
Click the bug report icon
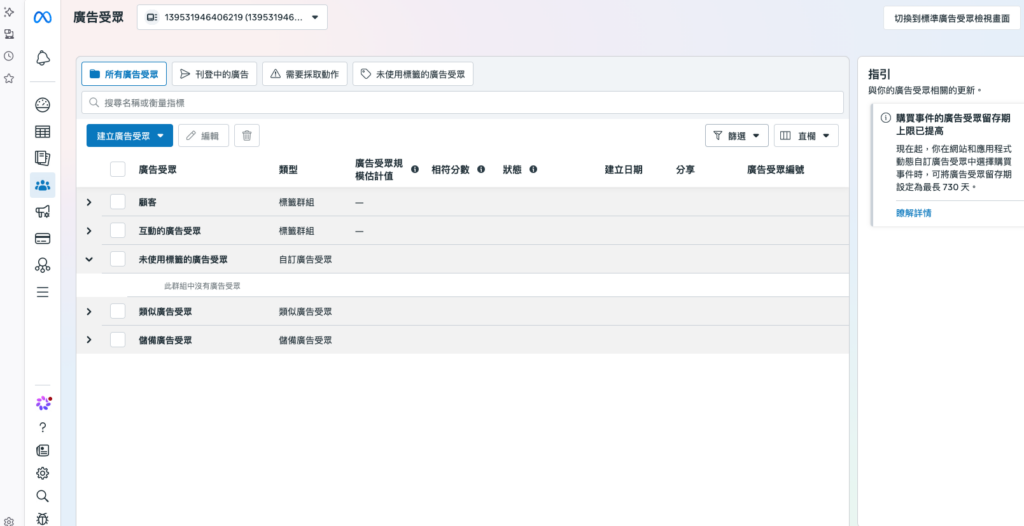tap(42, 519)
